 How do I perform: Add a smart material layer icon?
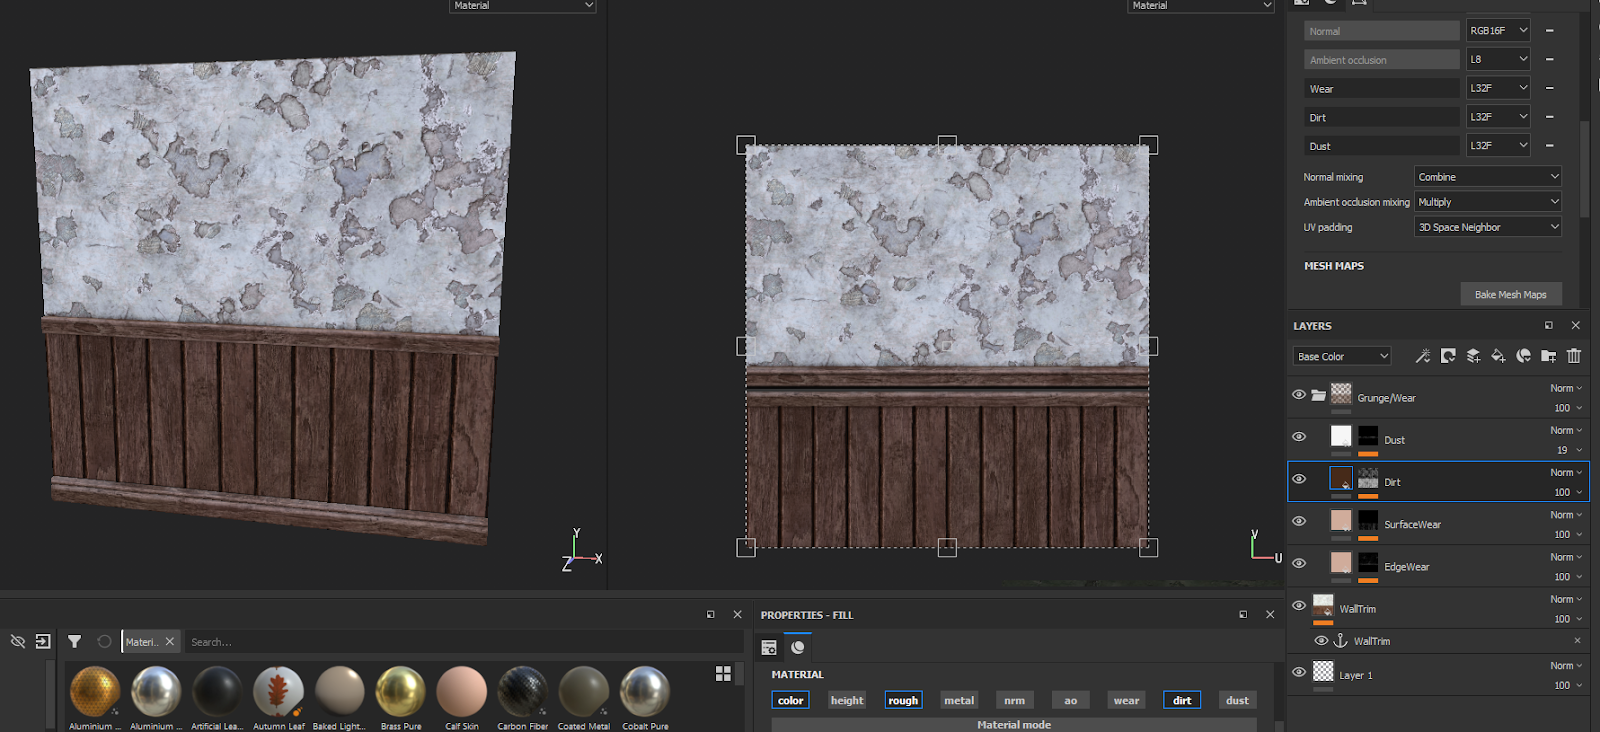[1523, 356]
